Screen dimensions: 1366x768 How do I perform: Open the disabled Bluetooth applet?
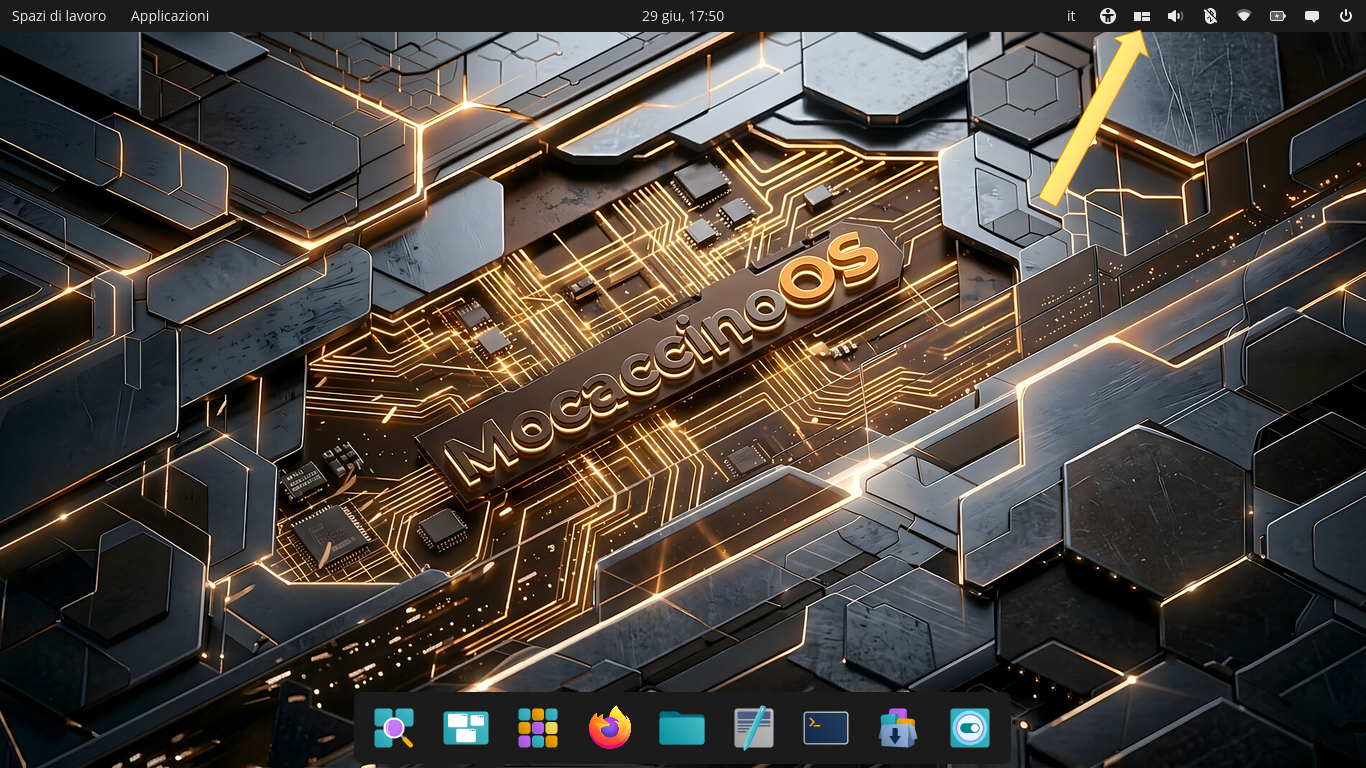(x=1210, y=16)
